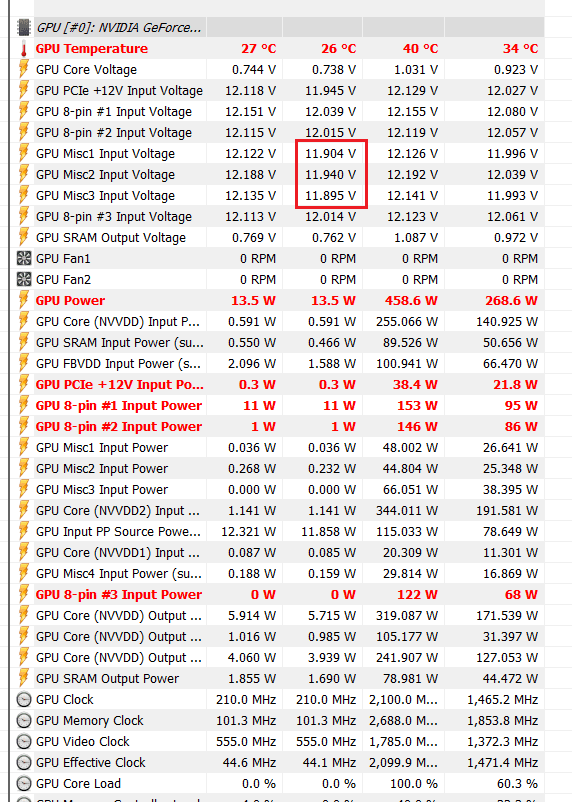572x802 pixels.
Task: Click the lightning icon beside GPU Misc3 Input Power
Action: [x=24, y=489]
